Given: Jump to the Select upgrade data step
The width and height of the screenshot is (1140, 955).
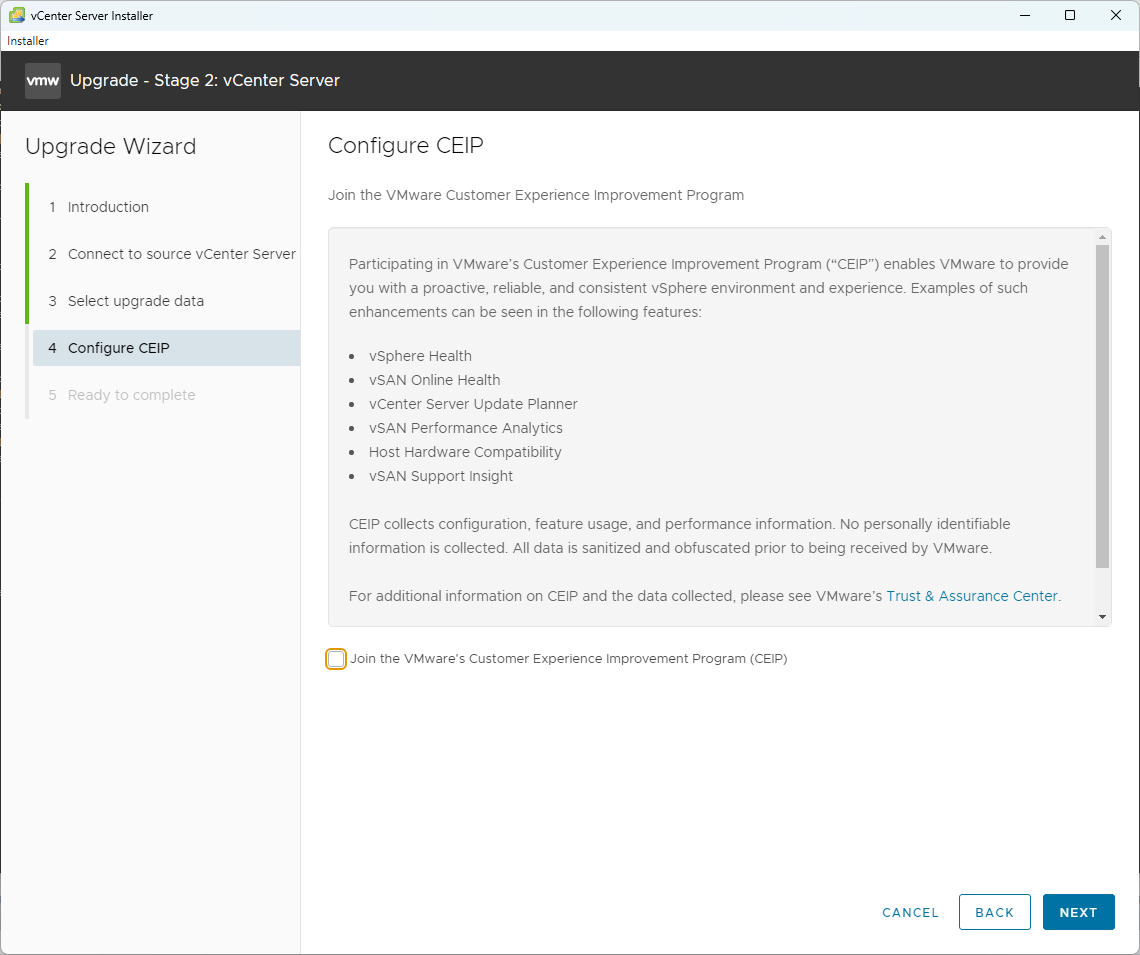Looking at the screenshot, I should point(135,301).
